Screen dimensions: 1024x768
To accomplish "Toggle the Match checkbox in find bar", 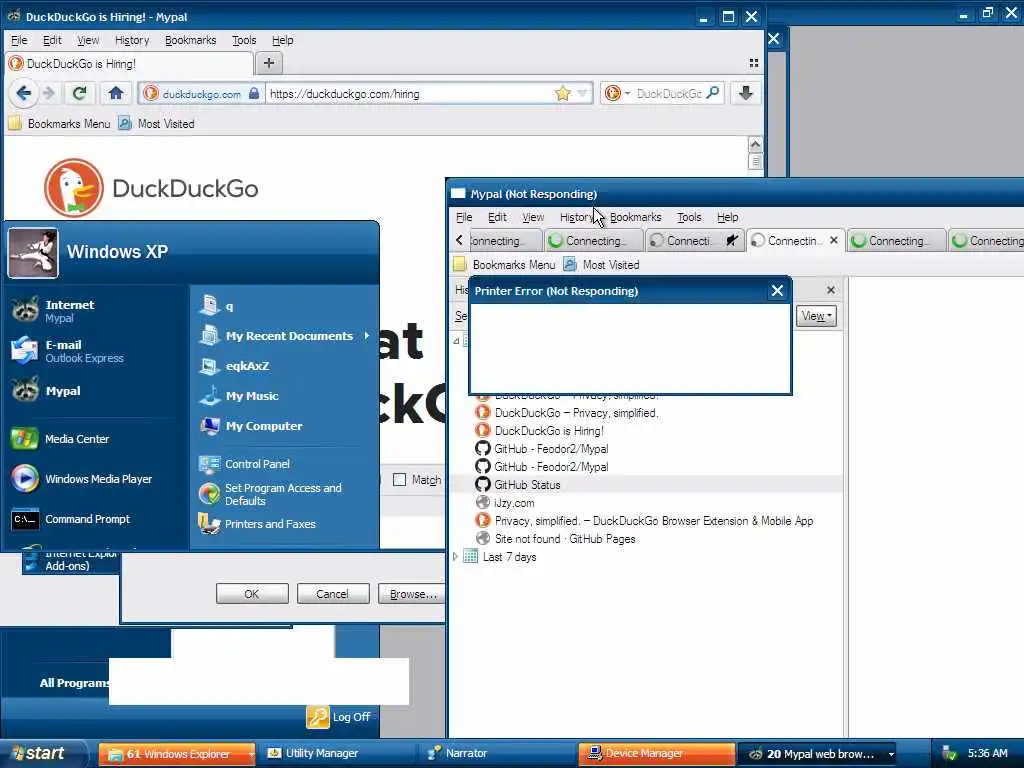I will (x=399, y=479).
